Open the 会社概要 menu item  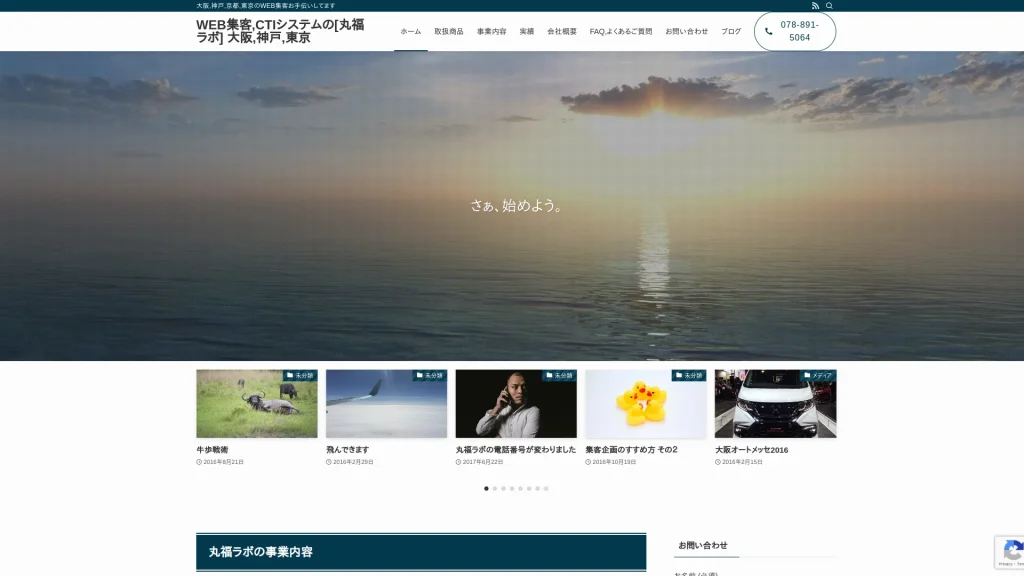[562, 31]
